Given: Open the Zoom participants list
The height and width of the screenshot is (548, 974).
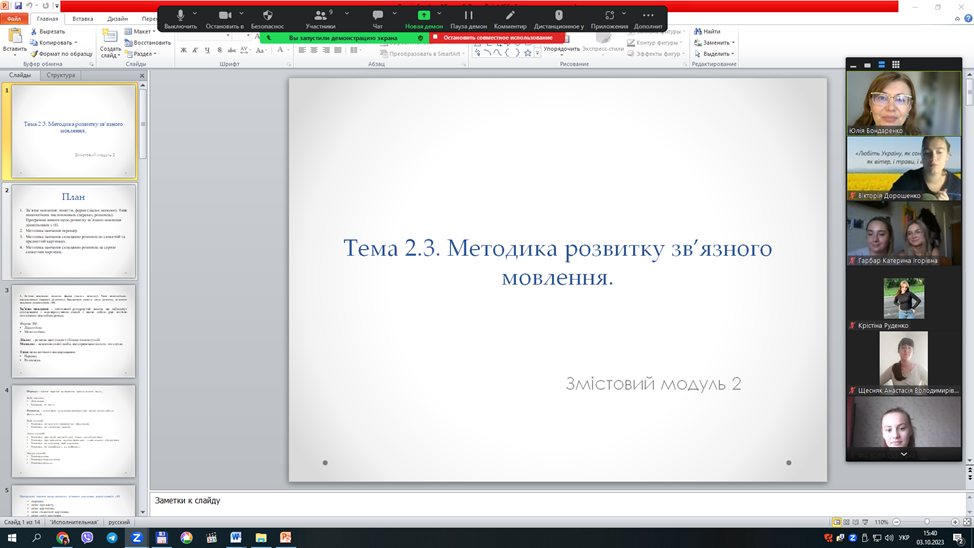Looking at the screenshot, I should coord(320,17).
